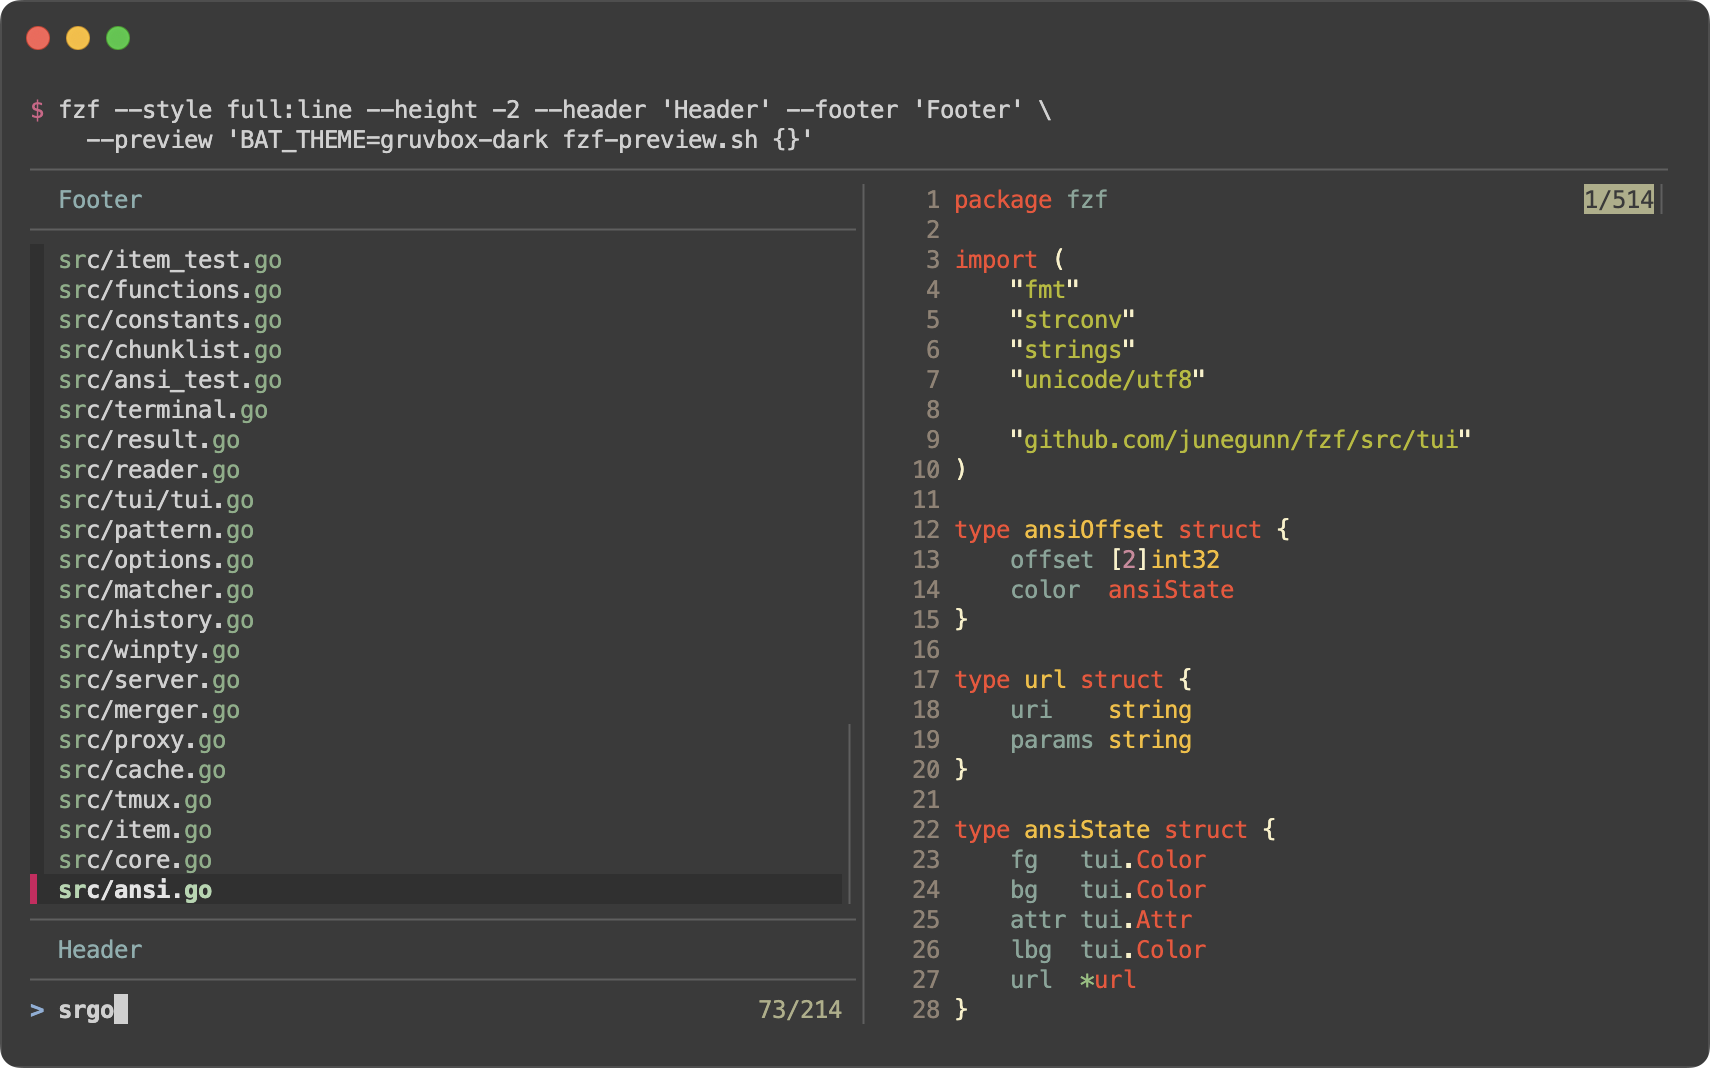Screen dimensions: 1710x1068
Task: Select src/functions.go in the list
Action: (170, 290)
